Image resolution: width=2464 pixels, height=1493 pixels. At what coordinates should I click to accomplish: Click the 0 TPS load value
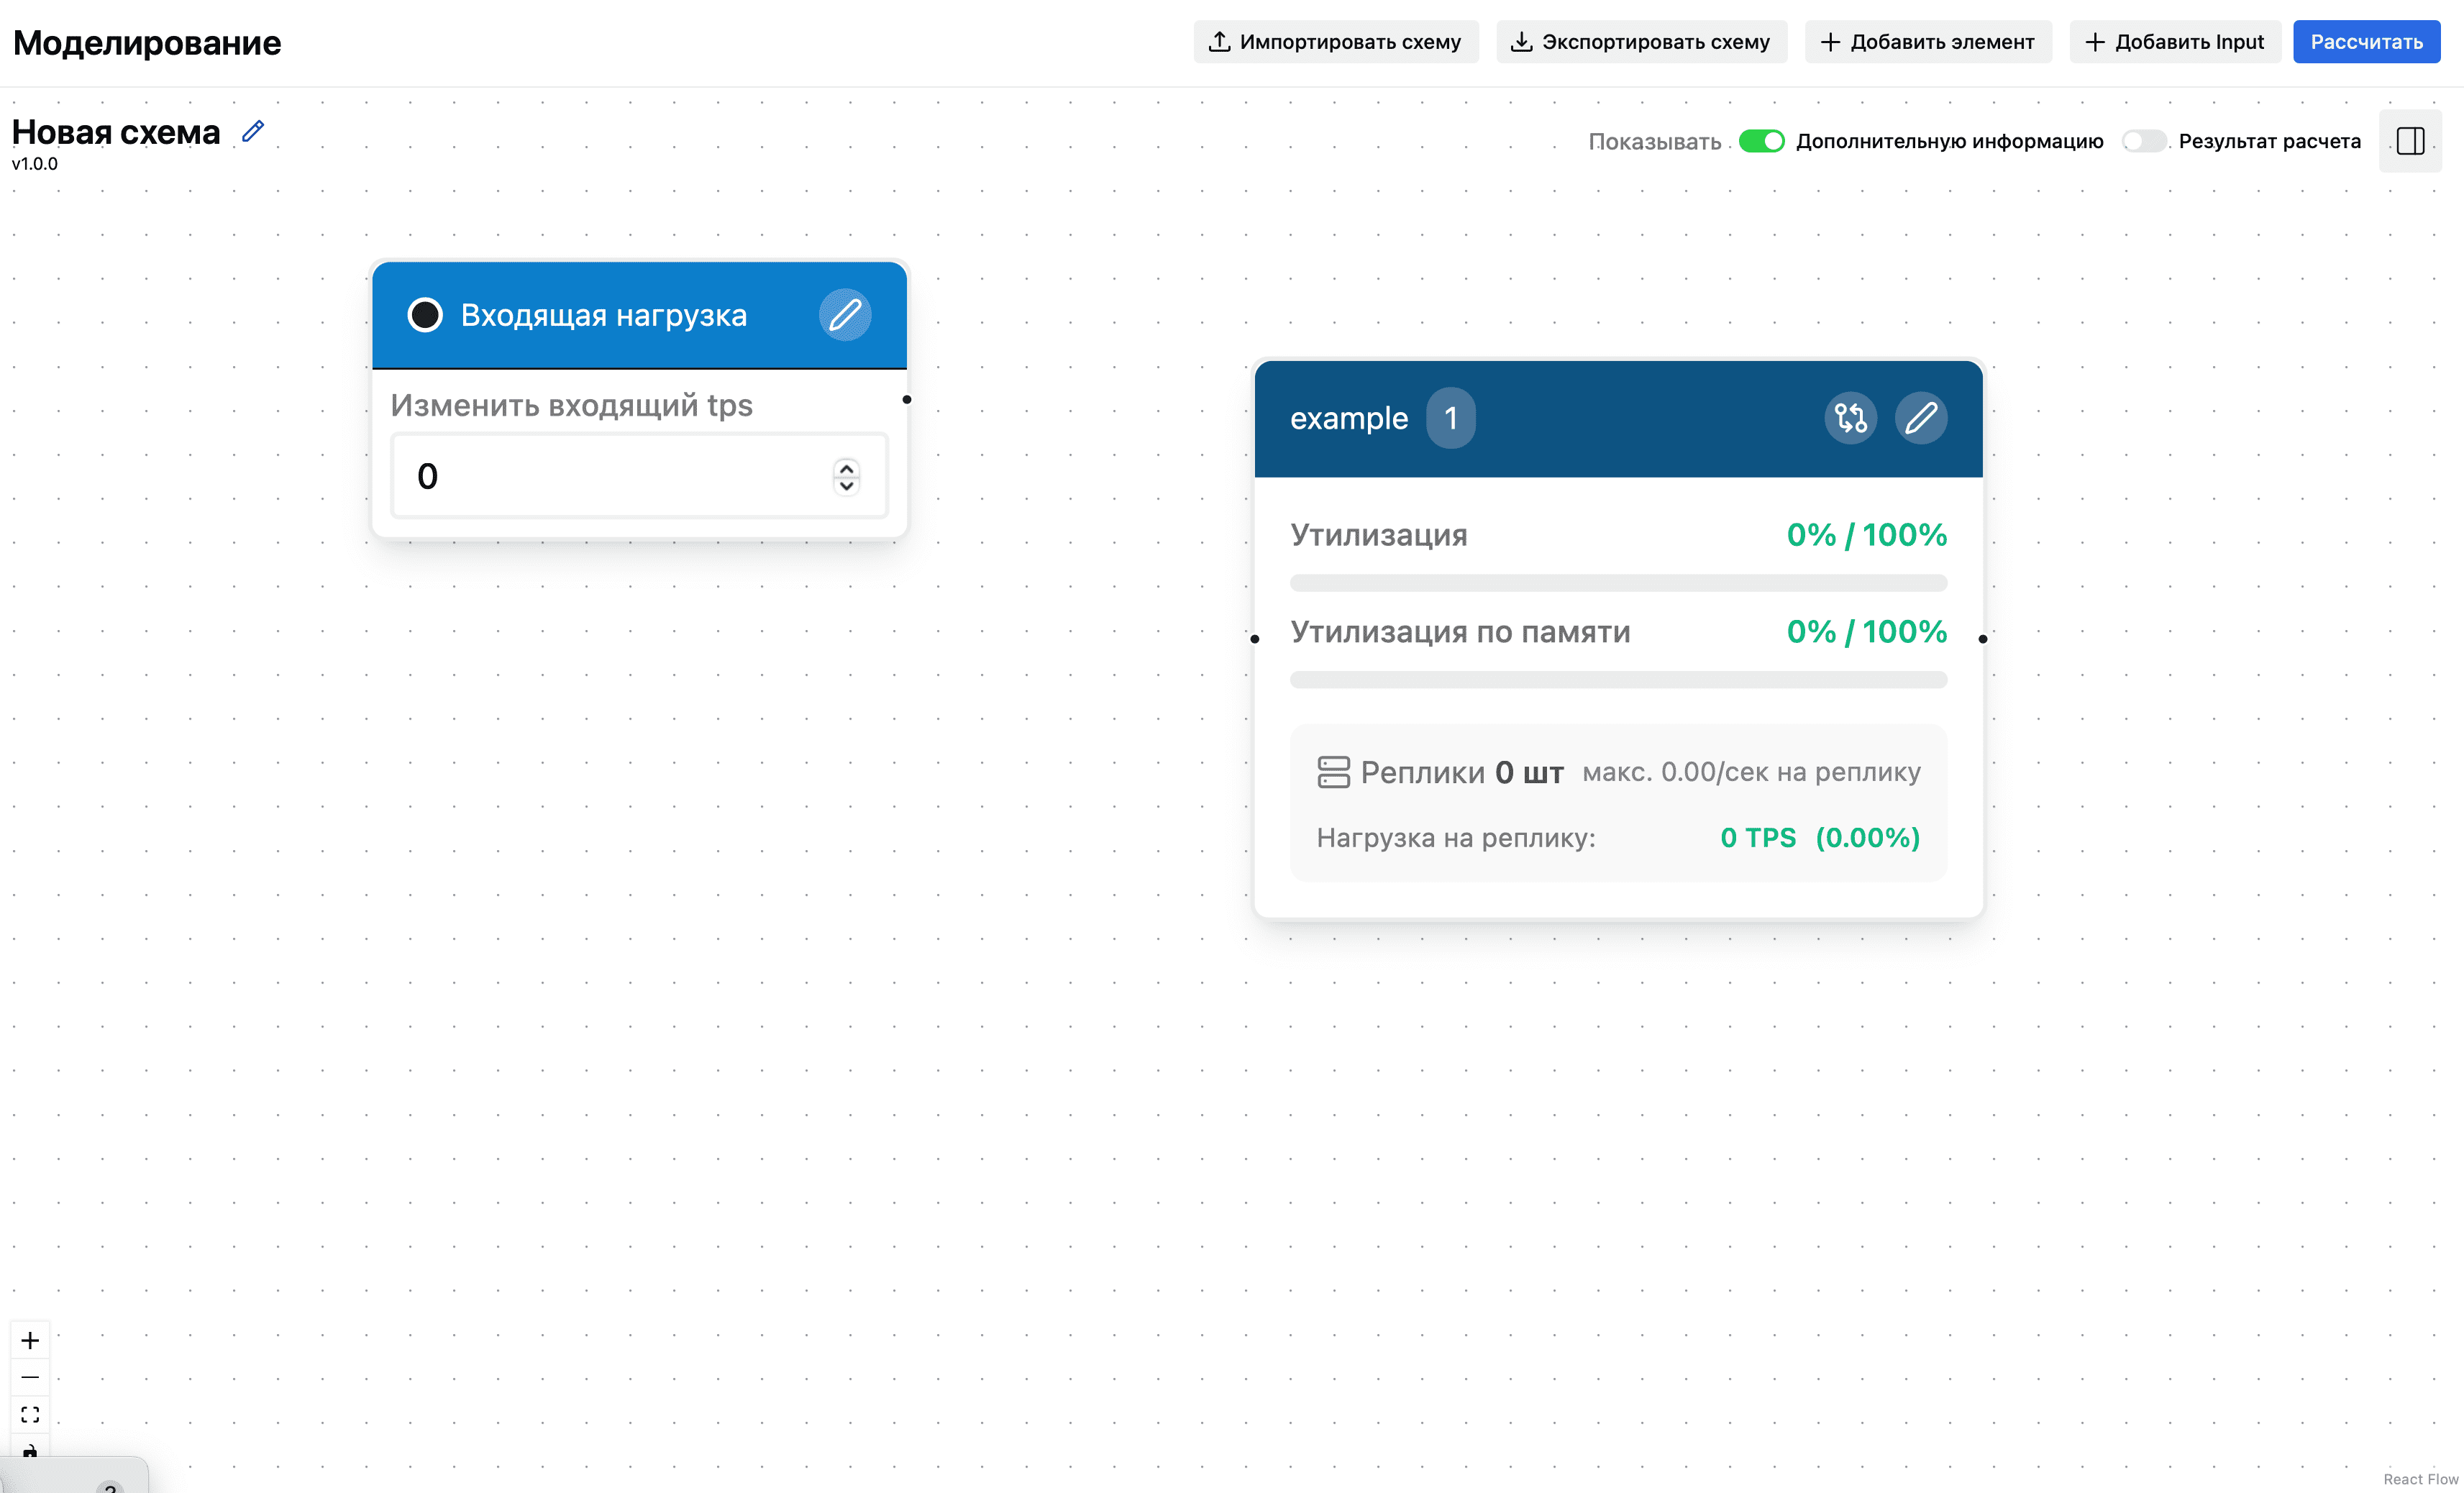(x=1758, y=838)
